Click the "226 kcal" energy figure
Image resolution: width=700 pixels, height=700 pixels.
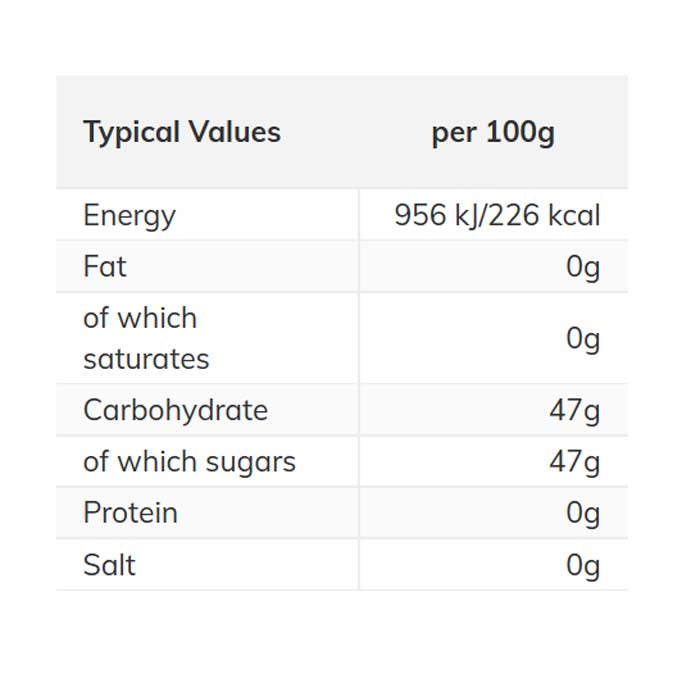coord(544,215)
